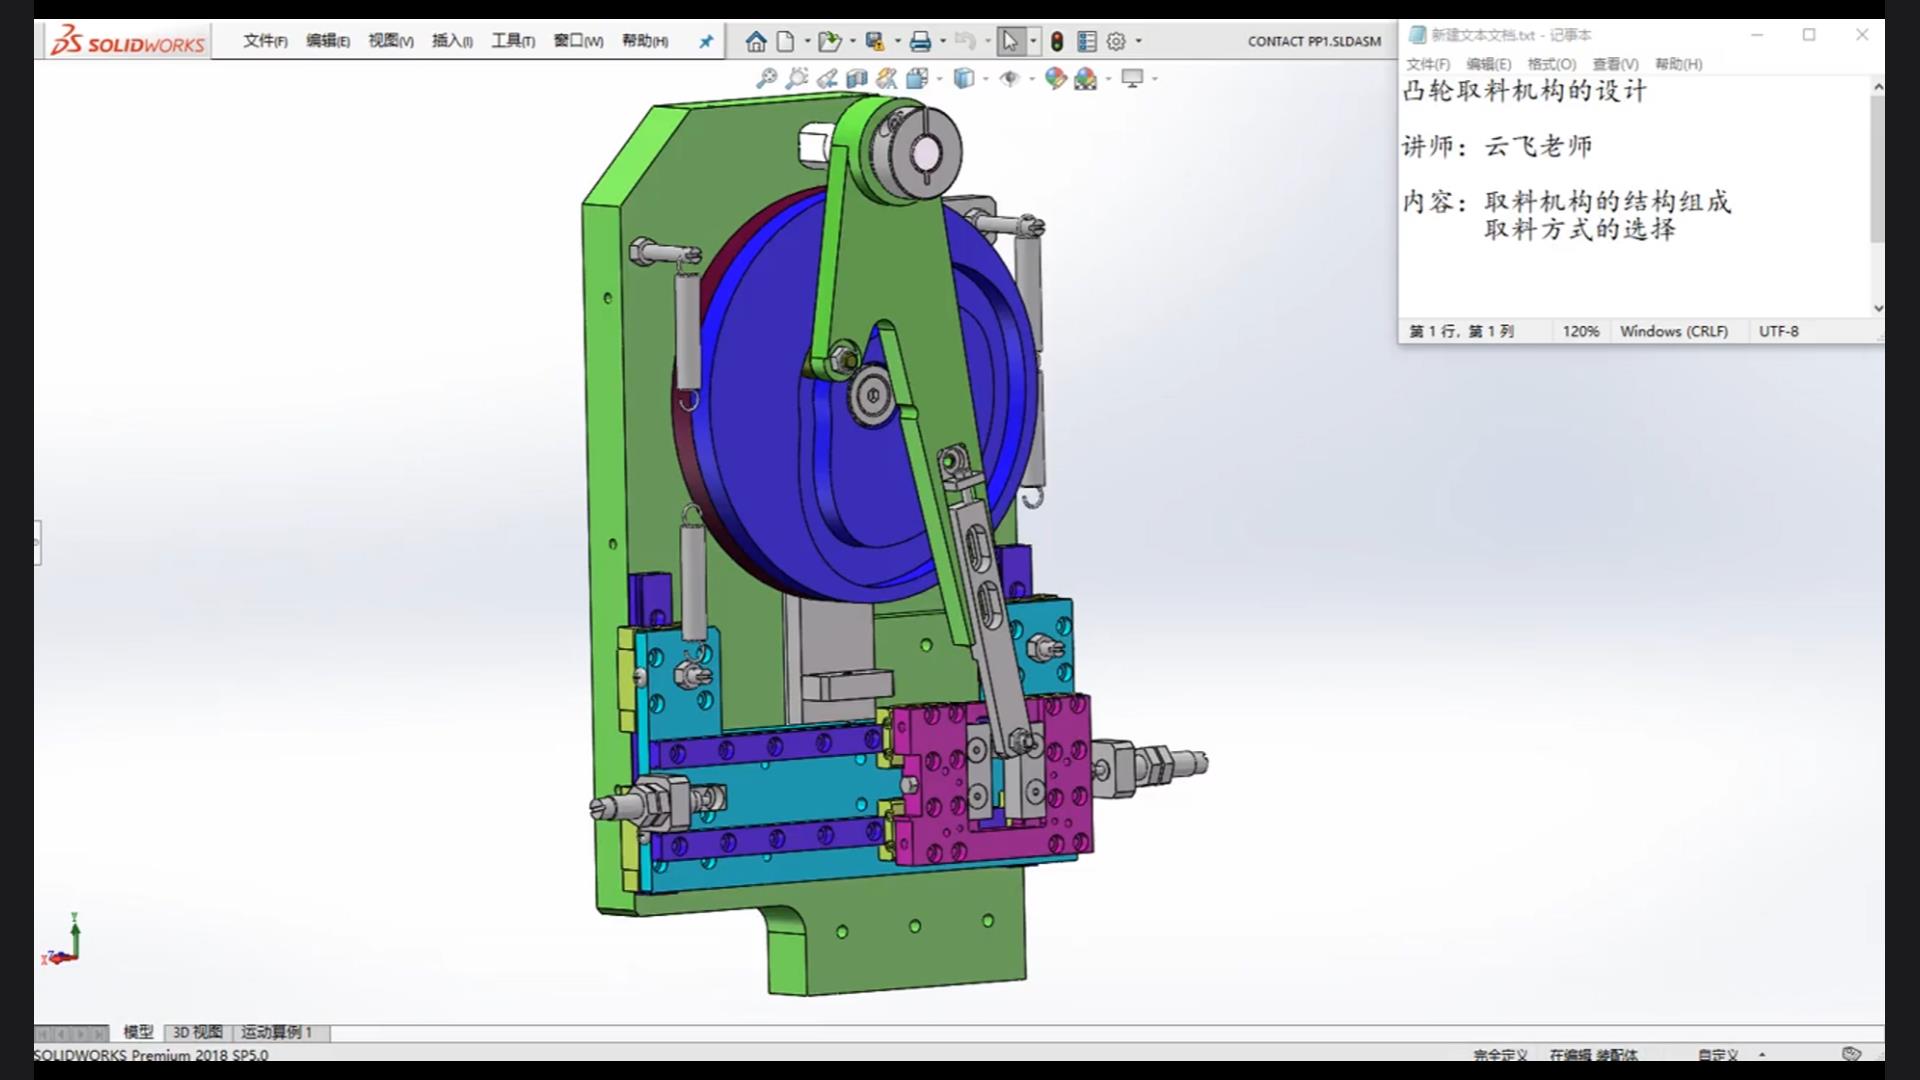1920x1080 pixels.
Task: Click text line 凸轮取料机构的设计 in Notepad
Action: pyautogui.click(x=1524, y=91)
